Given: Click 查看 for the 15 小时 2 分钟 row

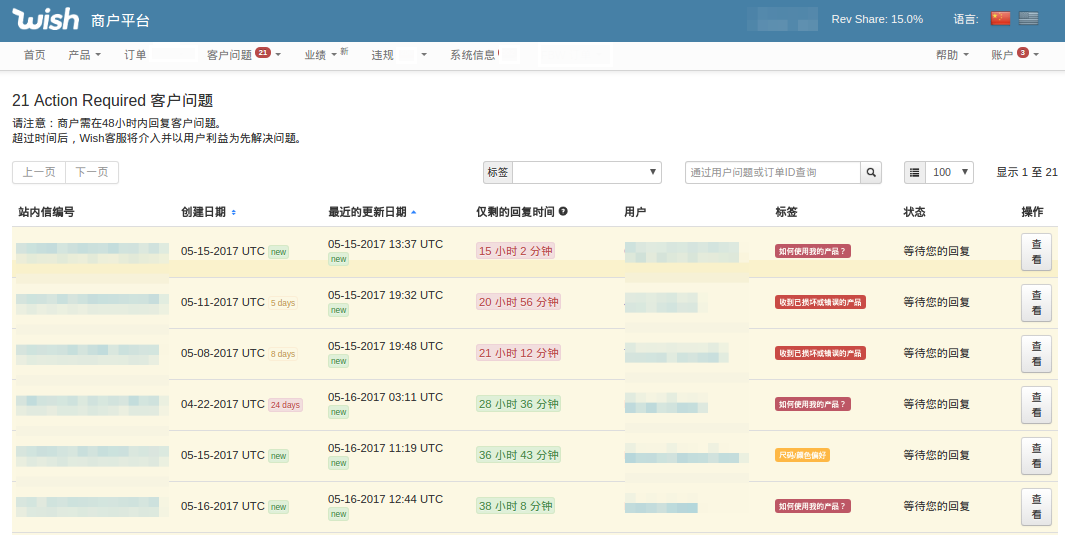Looking at the screenshot, I should (1035, 252).
